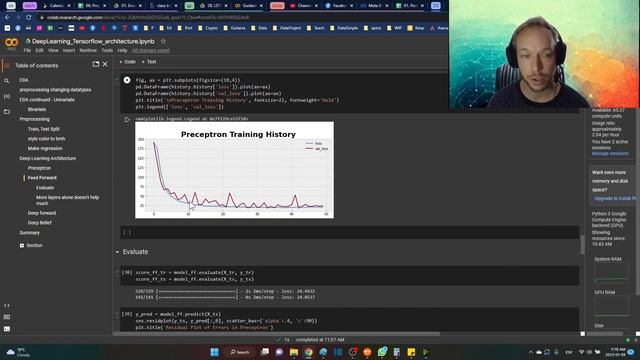This screenshot has height=360, width=640.
Task: Click the notebook vertical scrollbar
Action: pos(582,244)
